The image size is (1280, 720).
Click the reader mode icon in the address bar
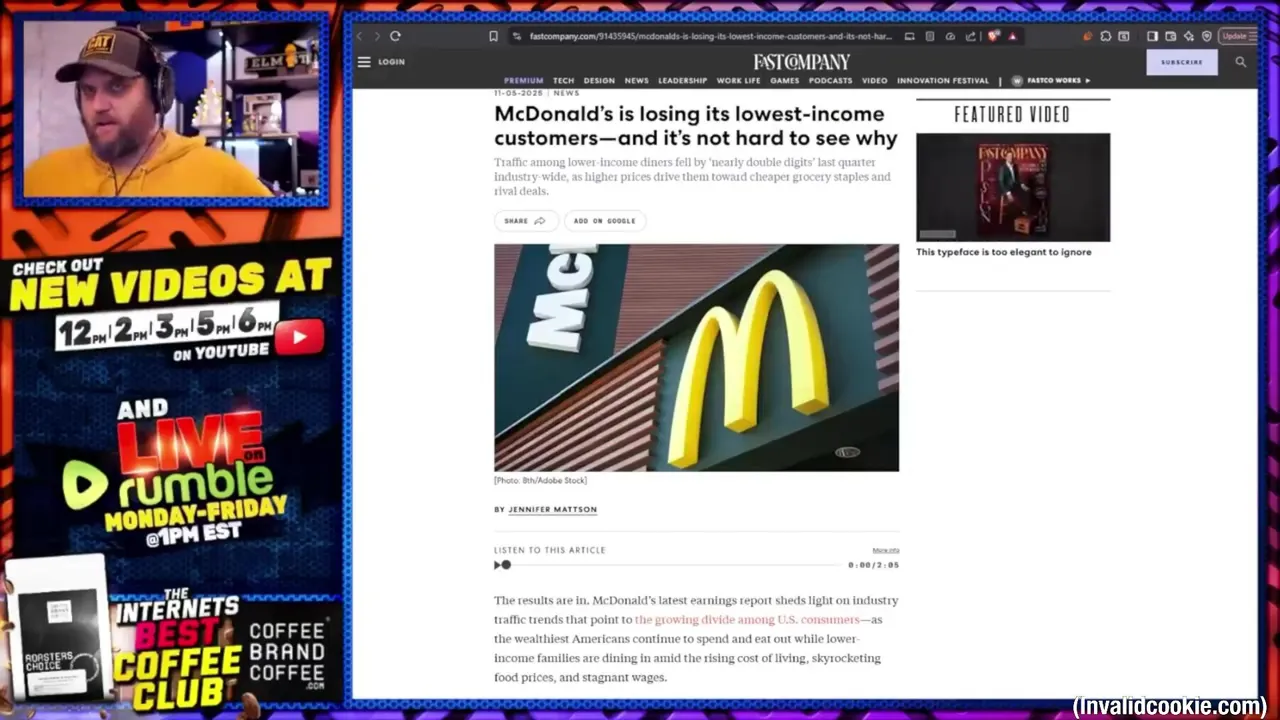coord(929,36)
